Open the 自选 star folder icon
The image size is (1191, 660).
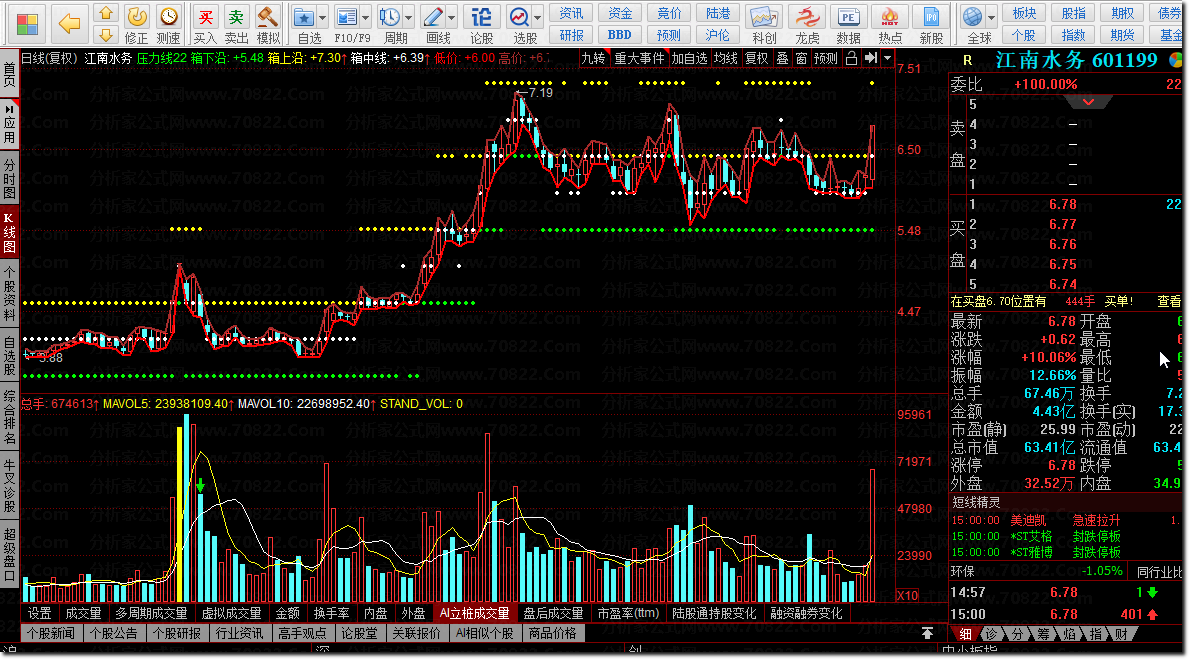pos(304,17)
